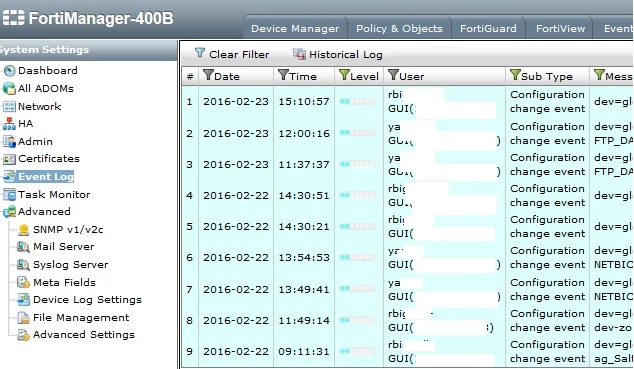The image size is (634, 369).
Task: Open Meta Fields settings
Action: click(64, 283)
